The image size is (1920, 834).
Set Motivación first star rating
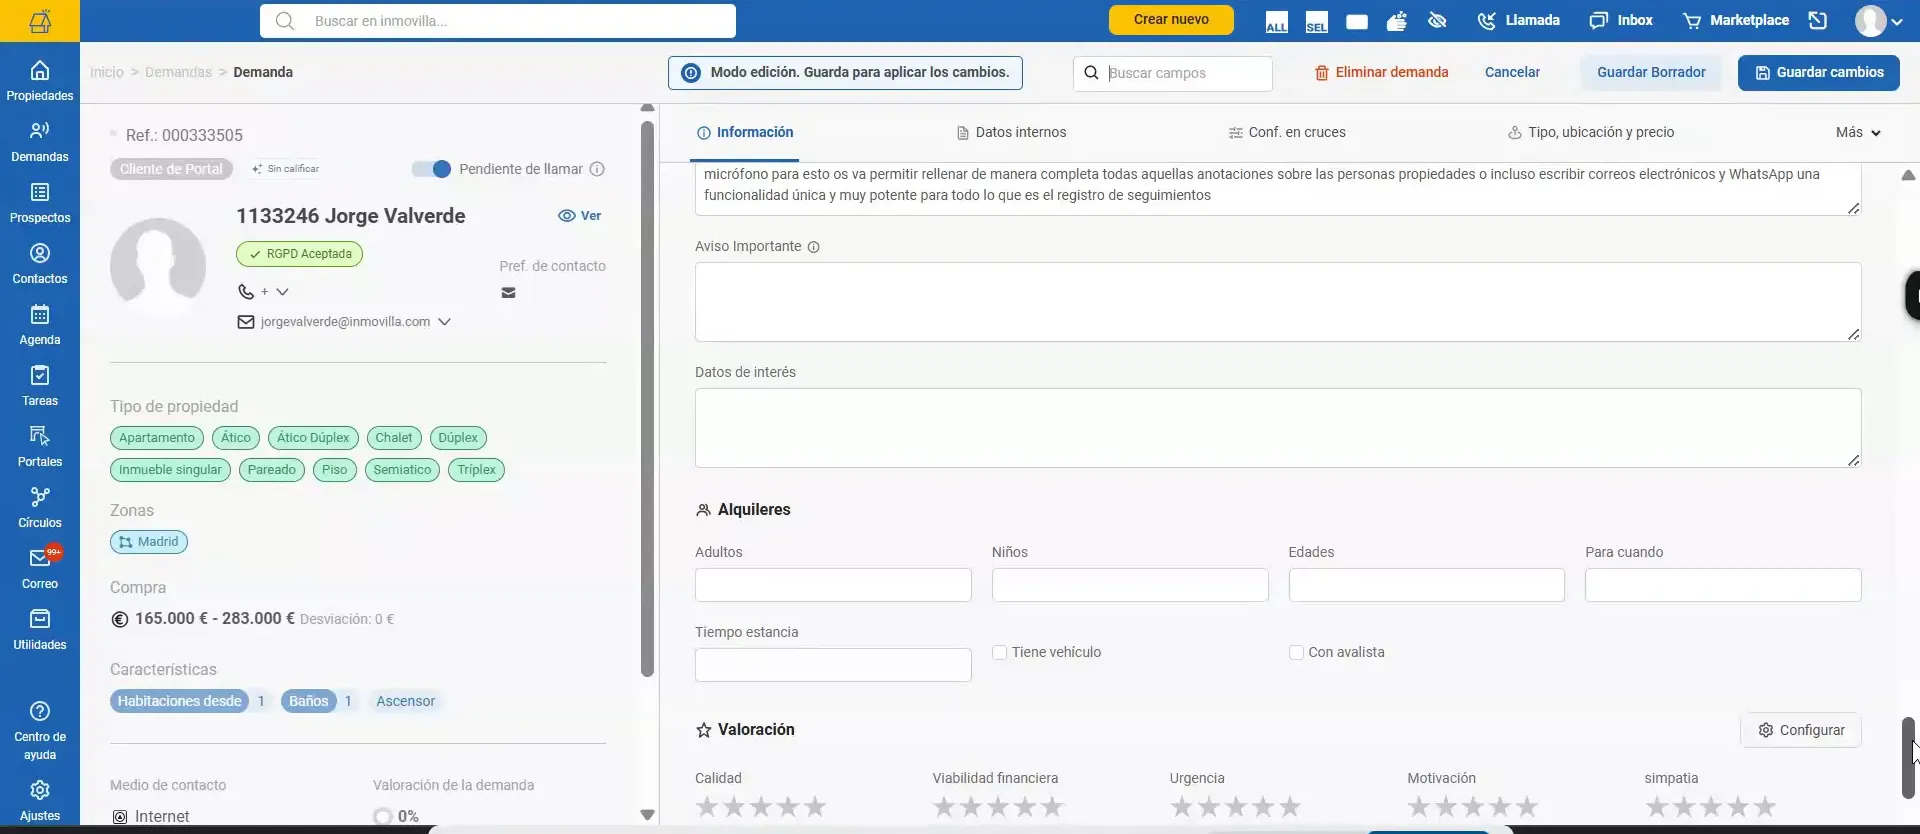[x=1418, y=806]
